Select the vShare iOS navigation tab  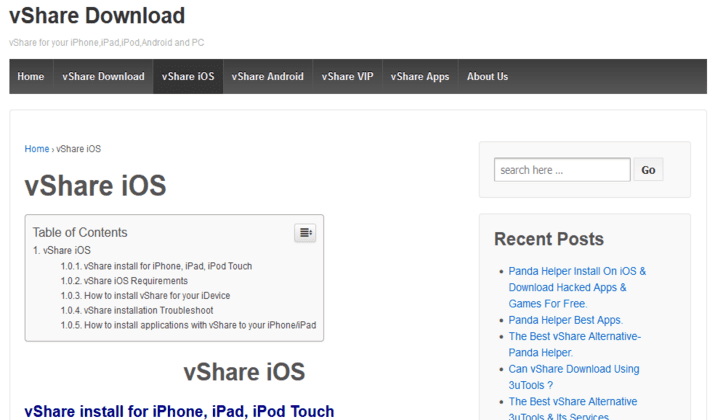pyautogui.click(x=188, y=77)
